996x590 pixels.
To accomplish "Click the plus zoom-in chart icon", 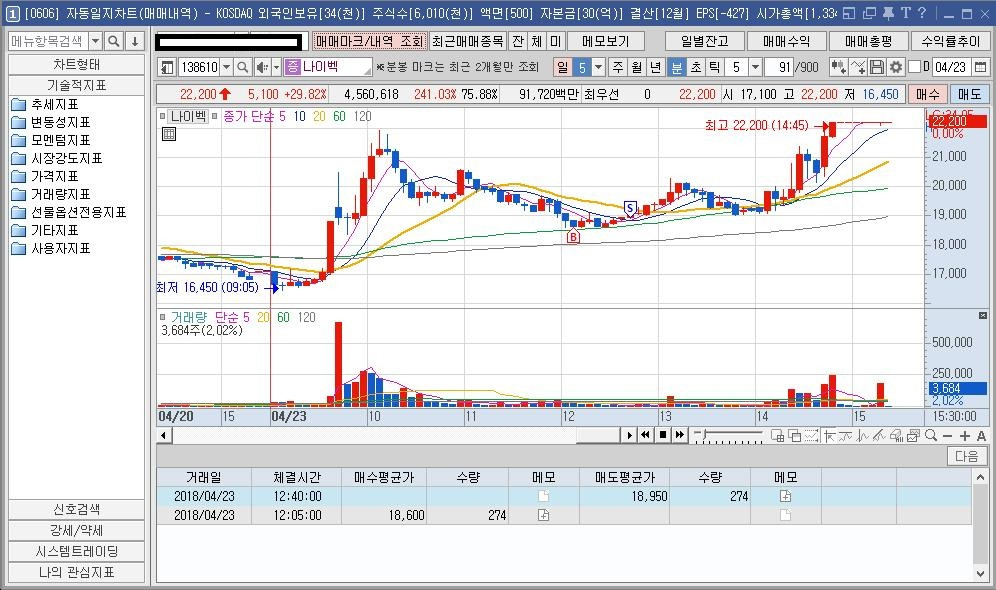I will pyautogui.click(x=964, y=436).
